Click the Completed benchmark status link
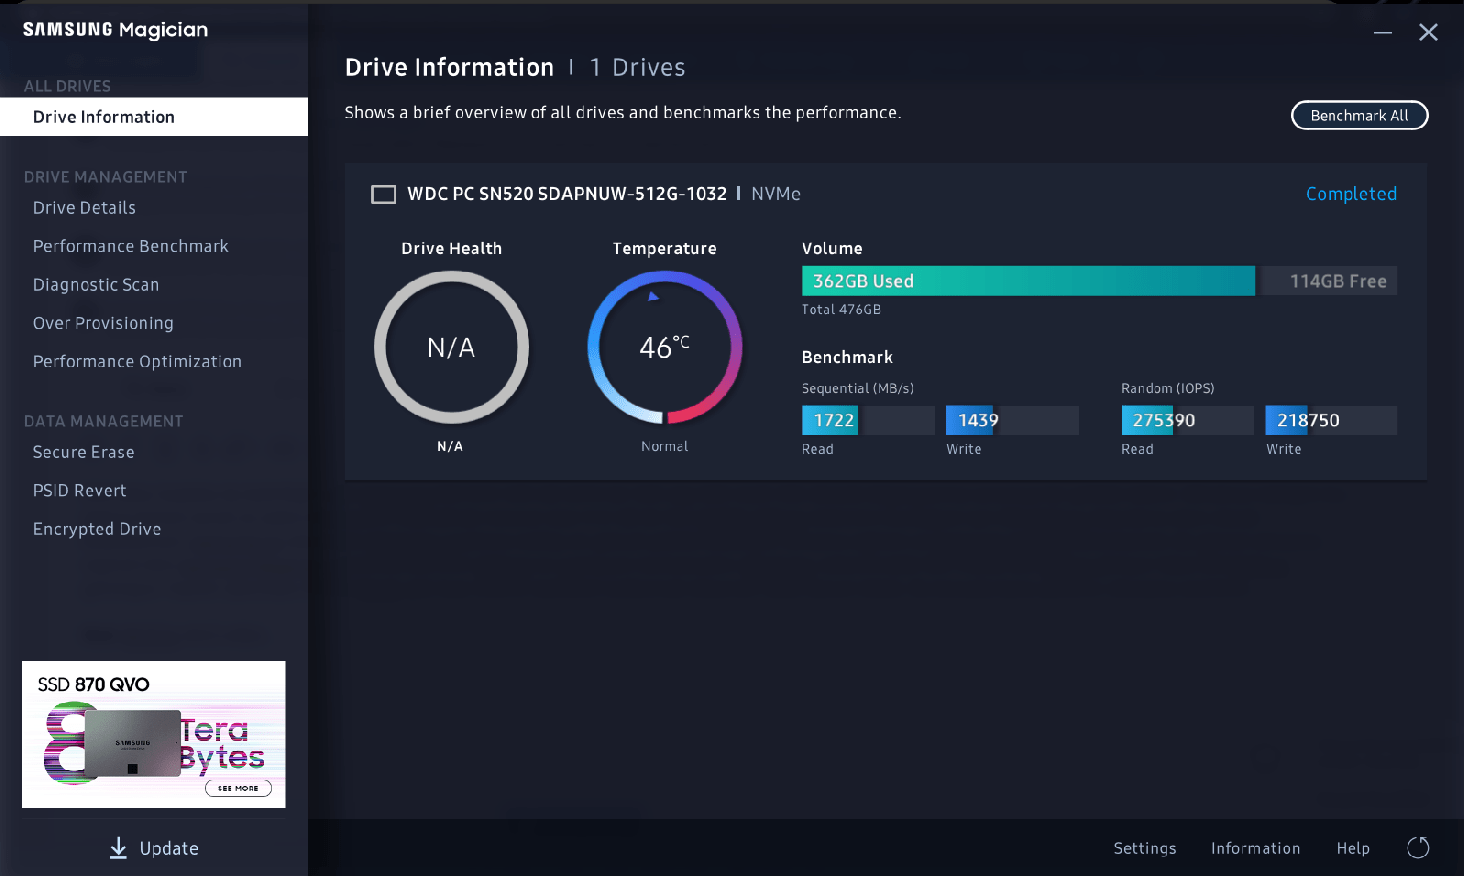The height and width of the screenshot is (876, 1464). (1351, 194)
